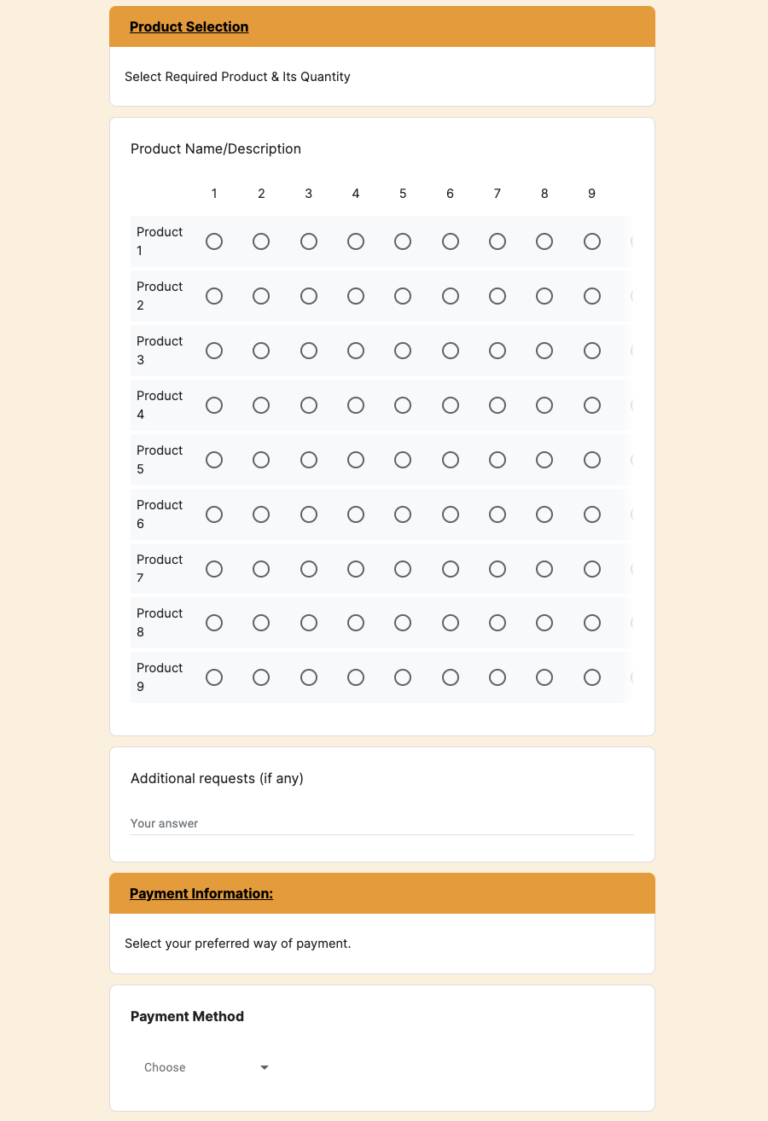The image size is (768, 1121).
Task: Select quantity 6 for Product 9
Action: pyautogui.click(x=450, y=677)
